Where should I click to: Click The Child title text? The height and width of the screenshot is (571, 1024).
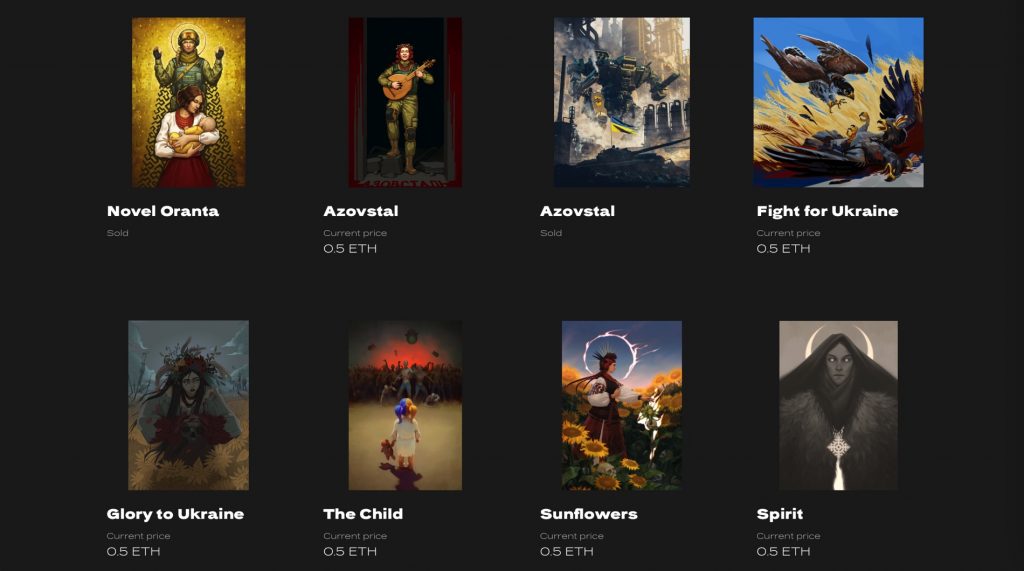click(363, 514)
